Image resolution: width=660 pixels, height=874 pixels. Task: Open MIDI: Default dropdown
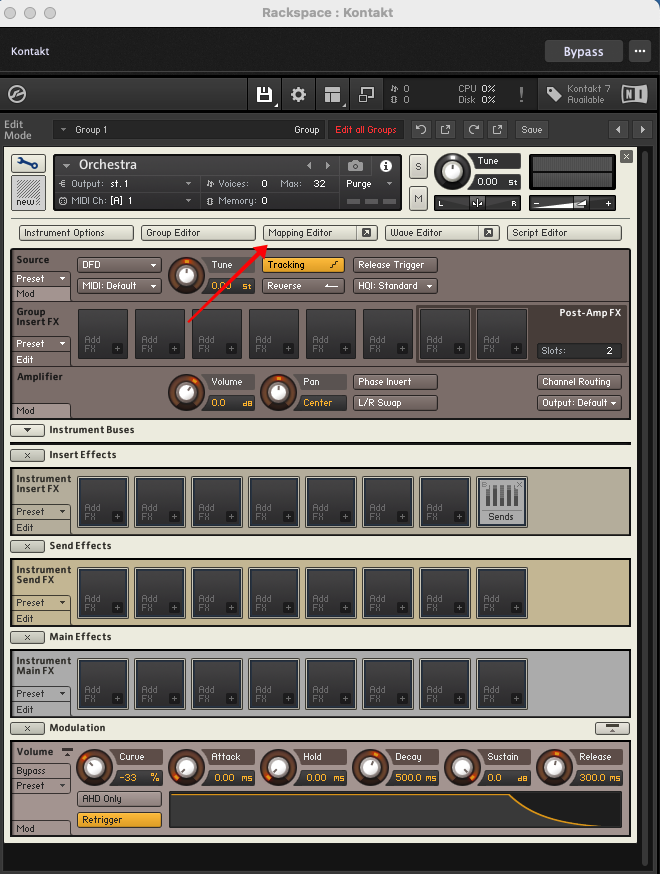click(119, 286)
